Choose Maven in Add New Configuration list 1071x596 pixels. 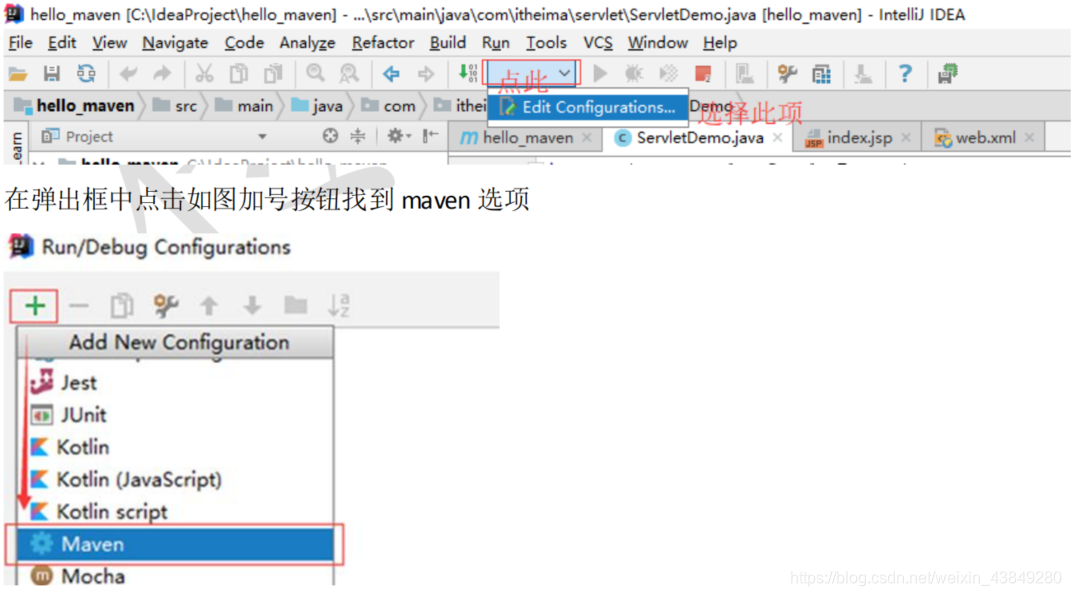(175, 544)
